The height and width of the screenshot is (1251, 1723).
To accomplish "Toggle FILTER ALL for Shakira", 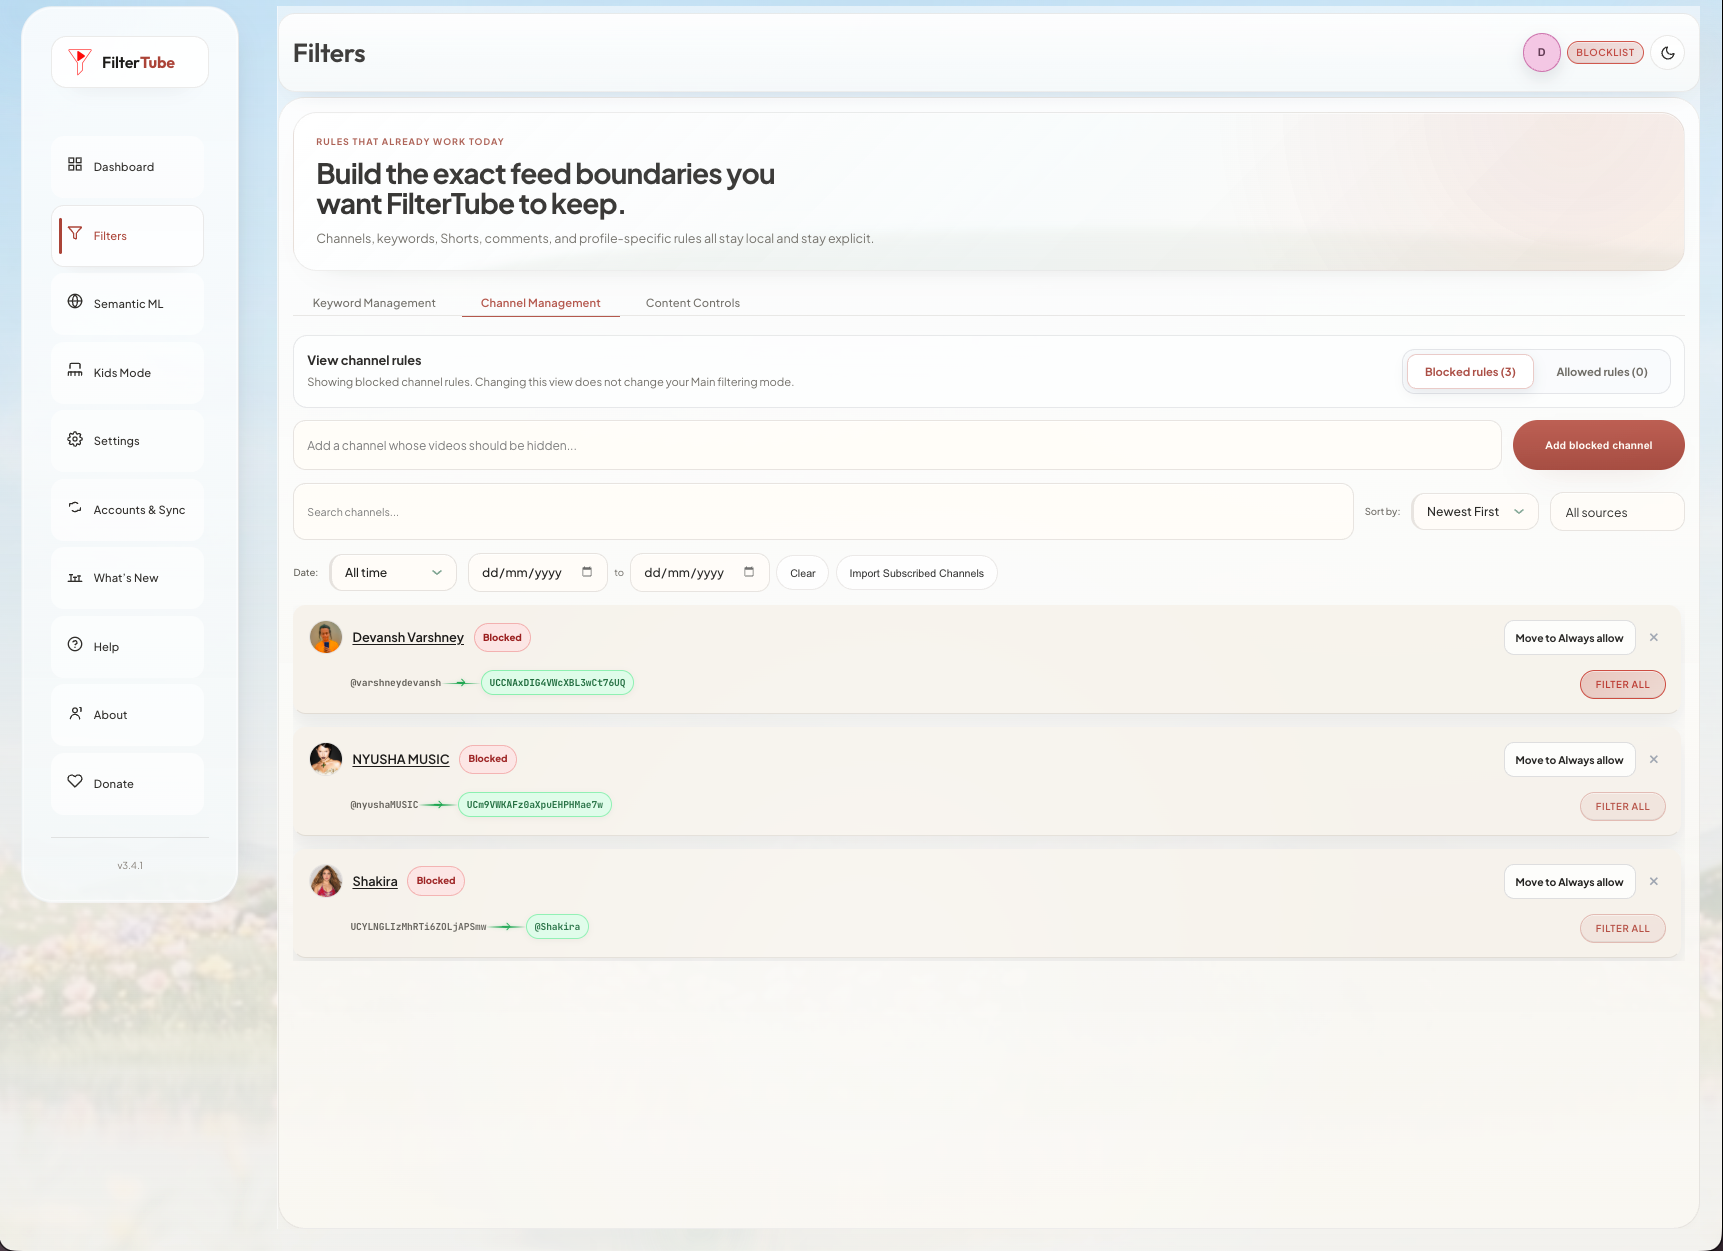I will [1622, 929].
